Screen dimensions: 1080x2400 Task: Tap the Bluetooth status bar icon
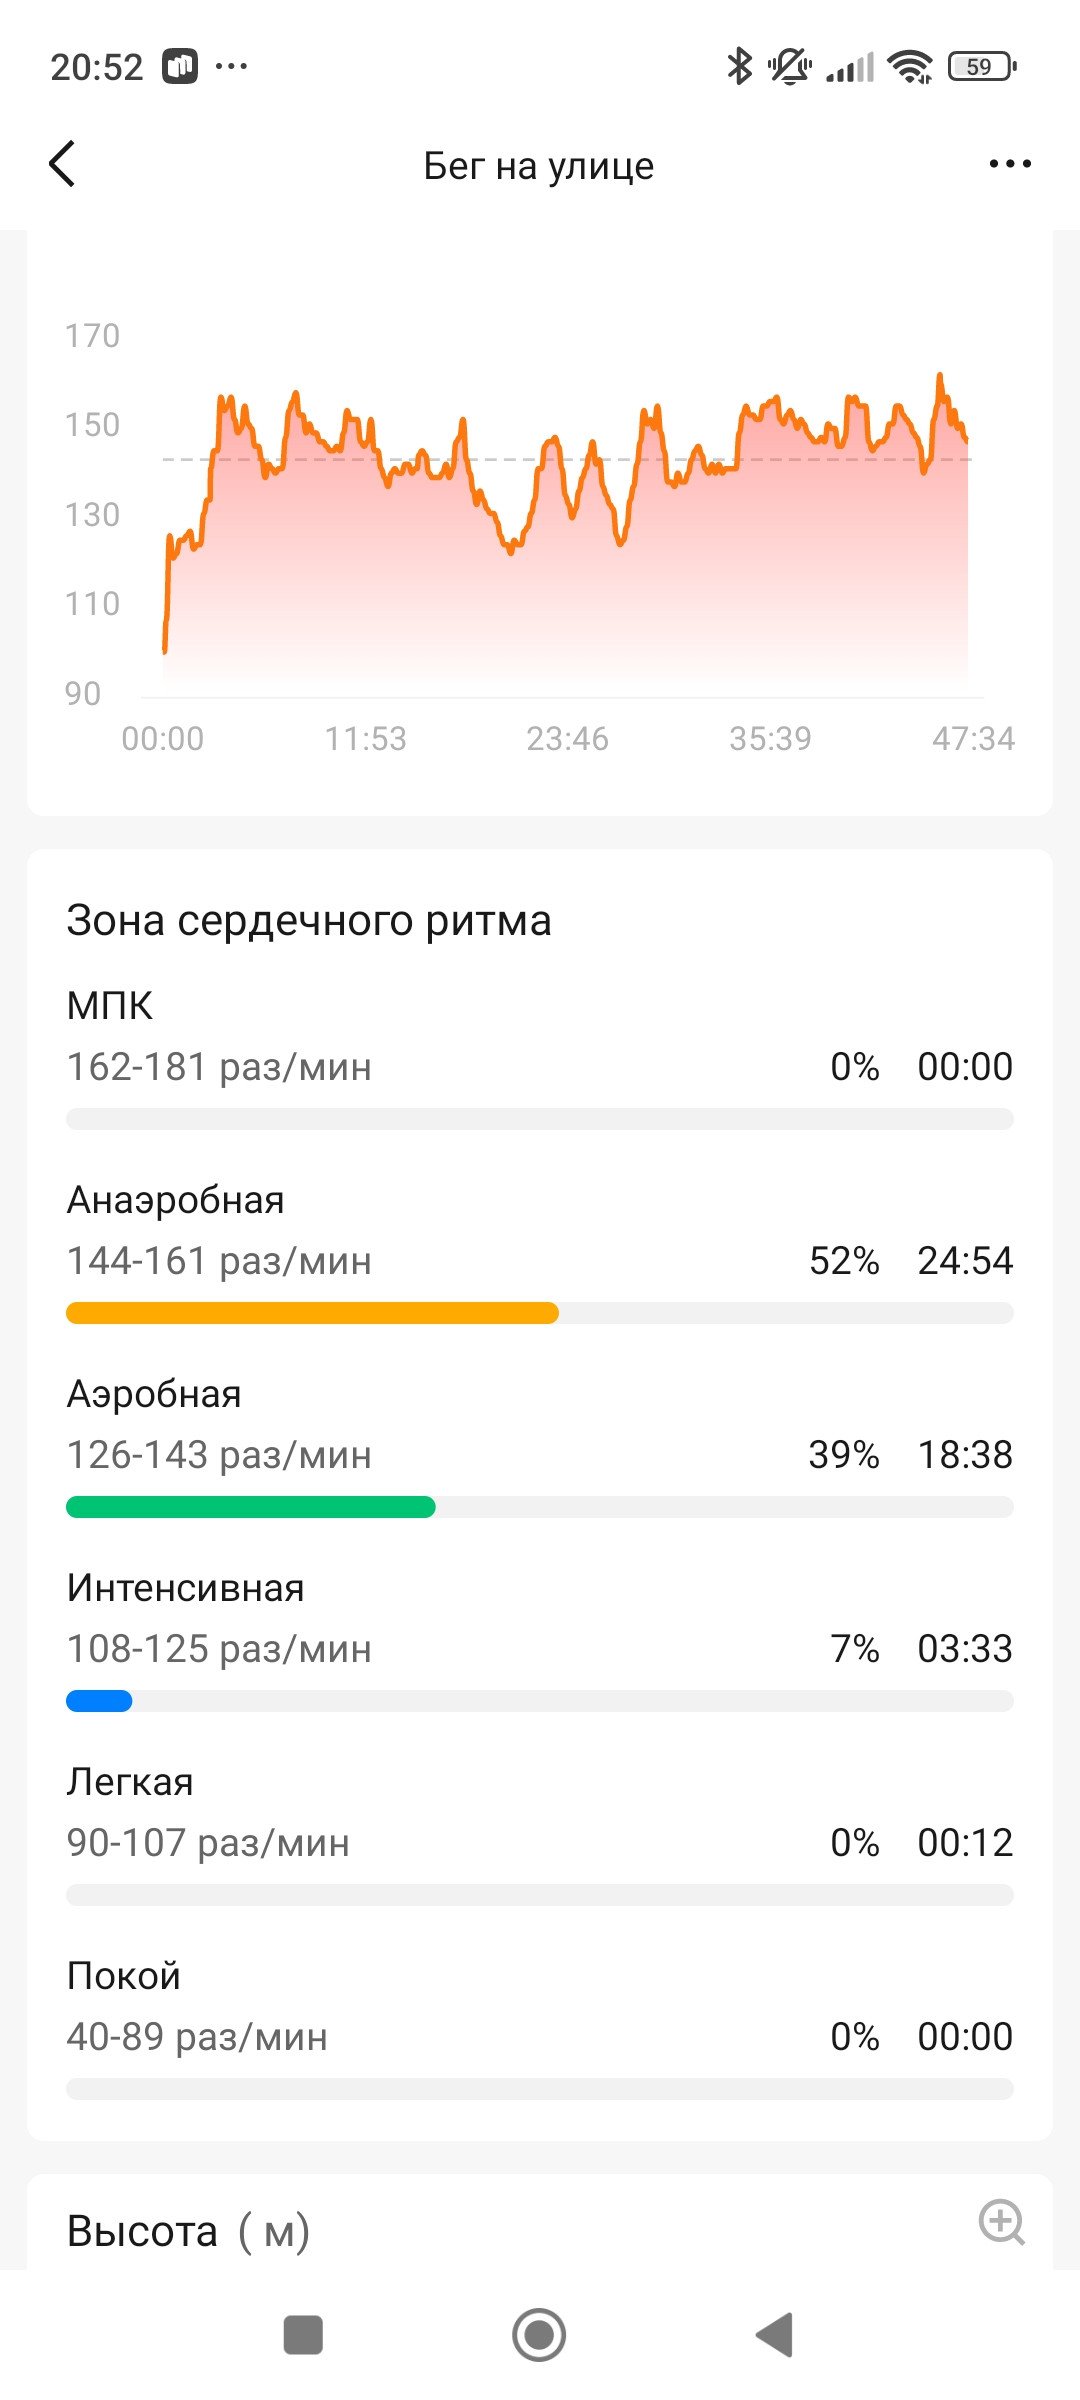click(x=739, y=67)
